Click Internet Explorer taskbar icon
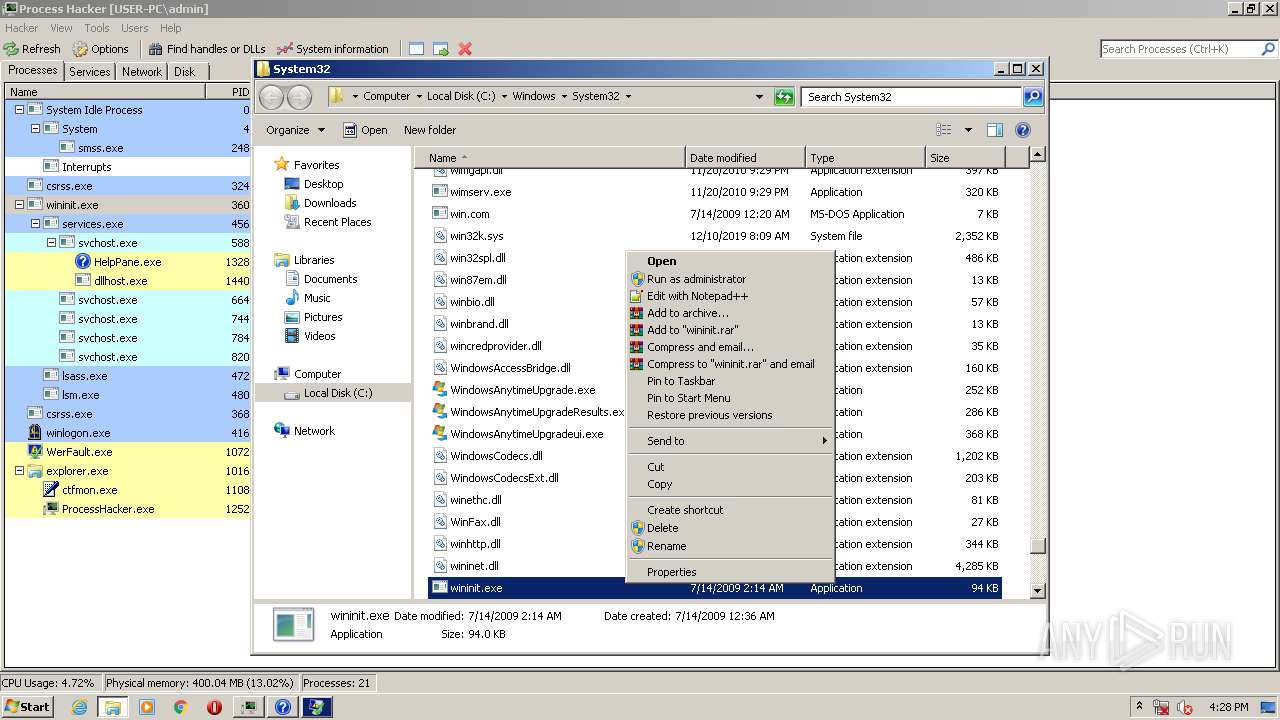 (x=80, y=707)
